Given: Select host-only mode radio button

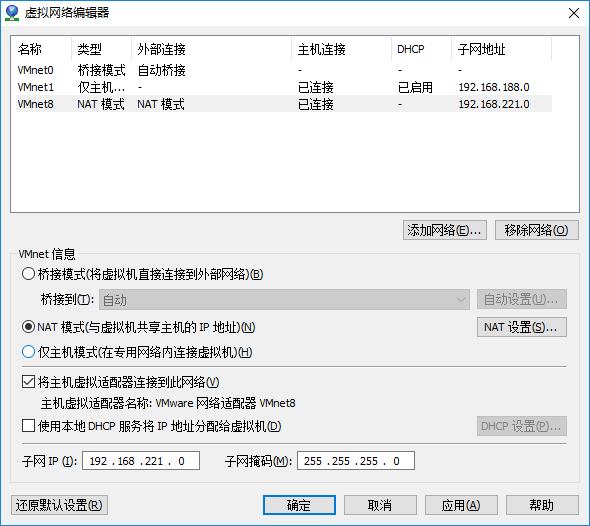Looking at the screenshot, I should click(x=28, y=352).
